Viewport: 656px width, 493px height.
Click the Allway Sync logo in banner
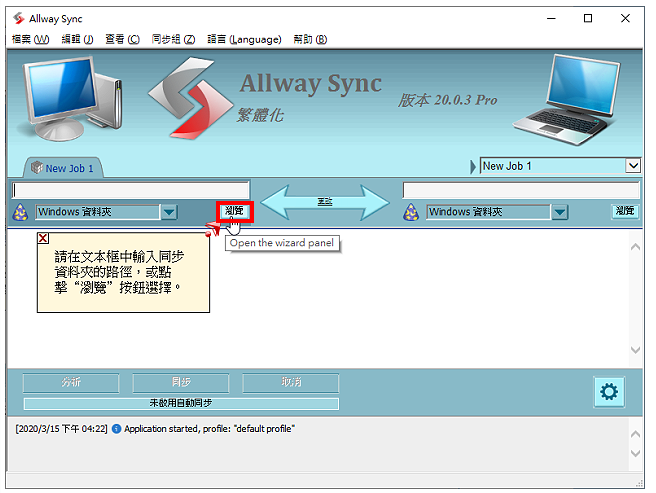[x=190, y=98]
